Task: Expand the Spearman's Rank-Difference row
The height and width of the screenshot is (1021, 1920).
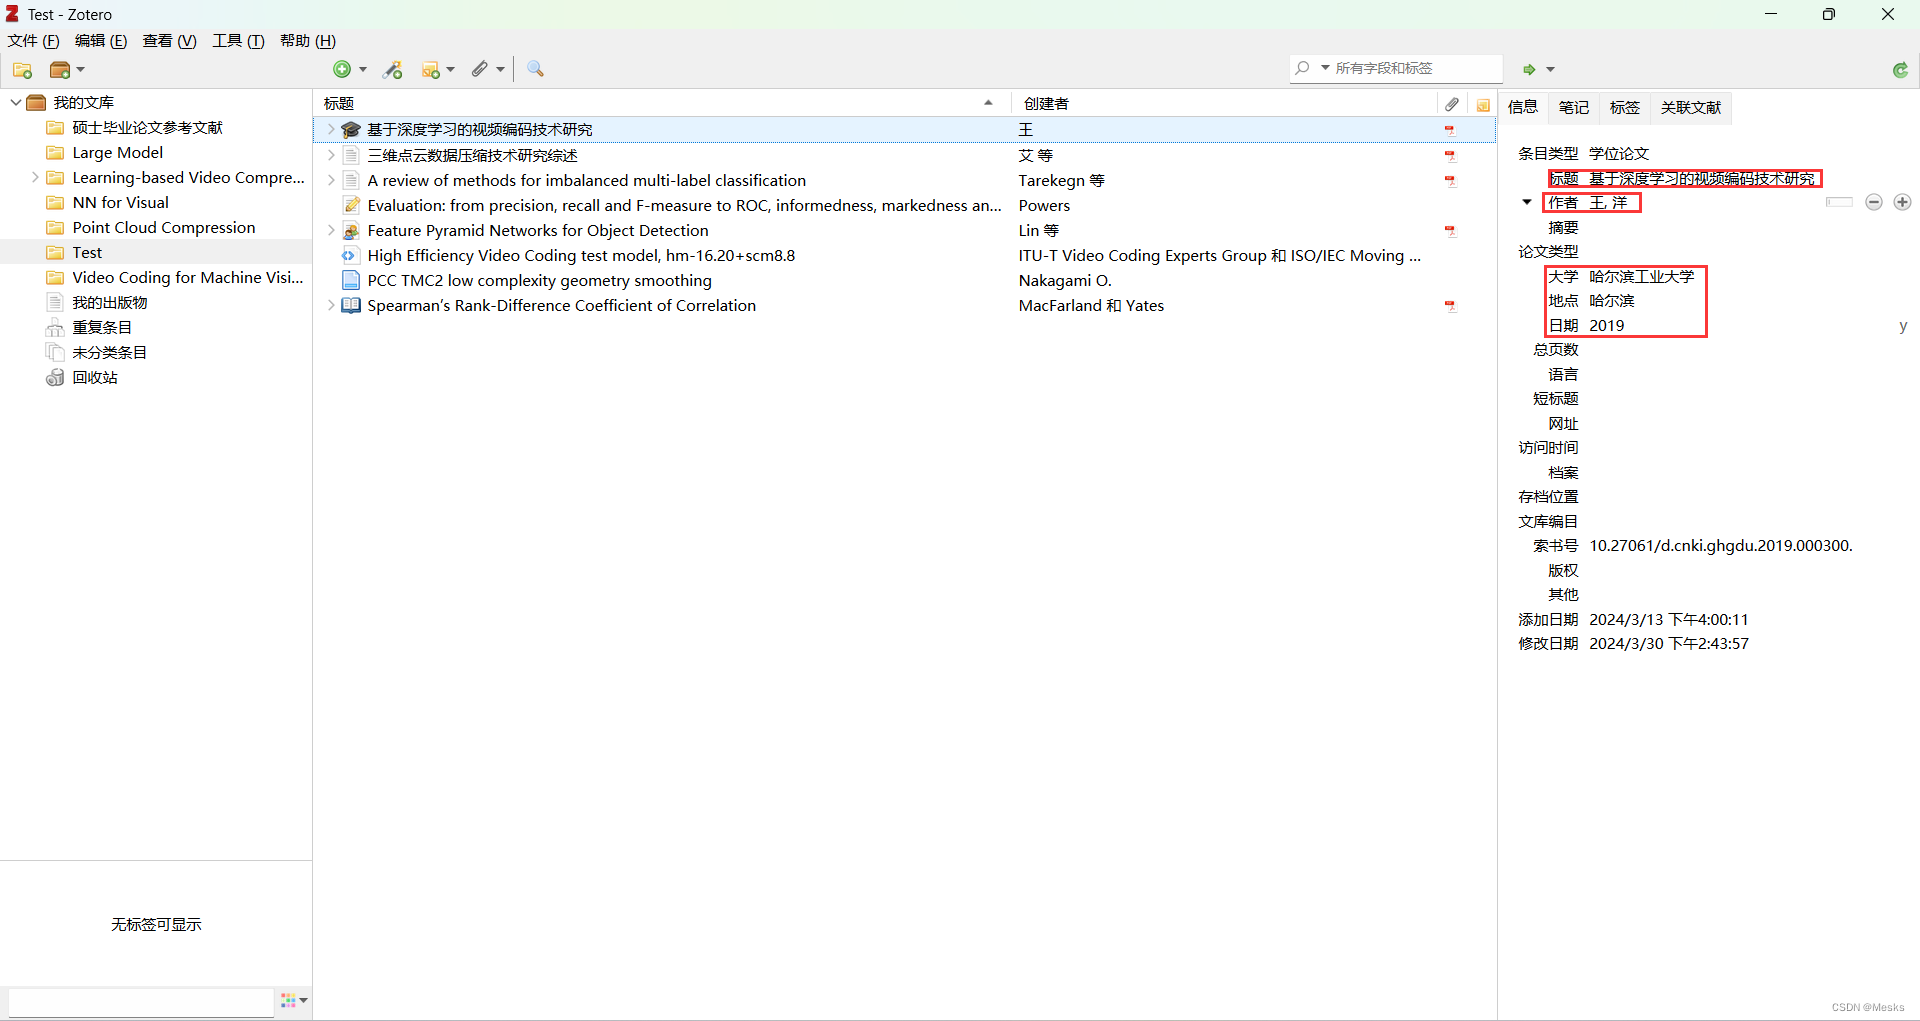Action: coord(331,306)
